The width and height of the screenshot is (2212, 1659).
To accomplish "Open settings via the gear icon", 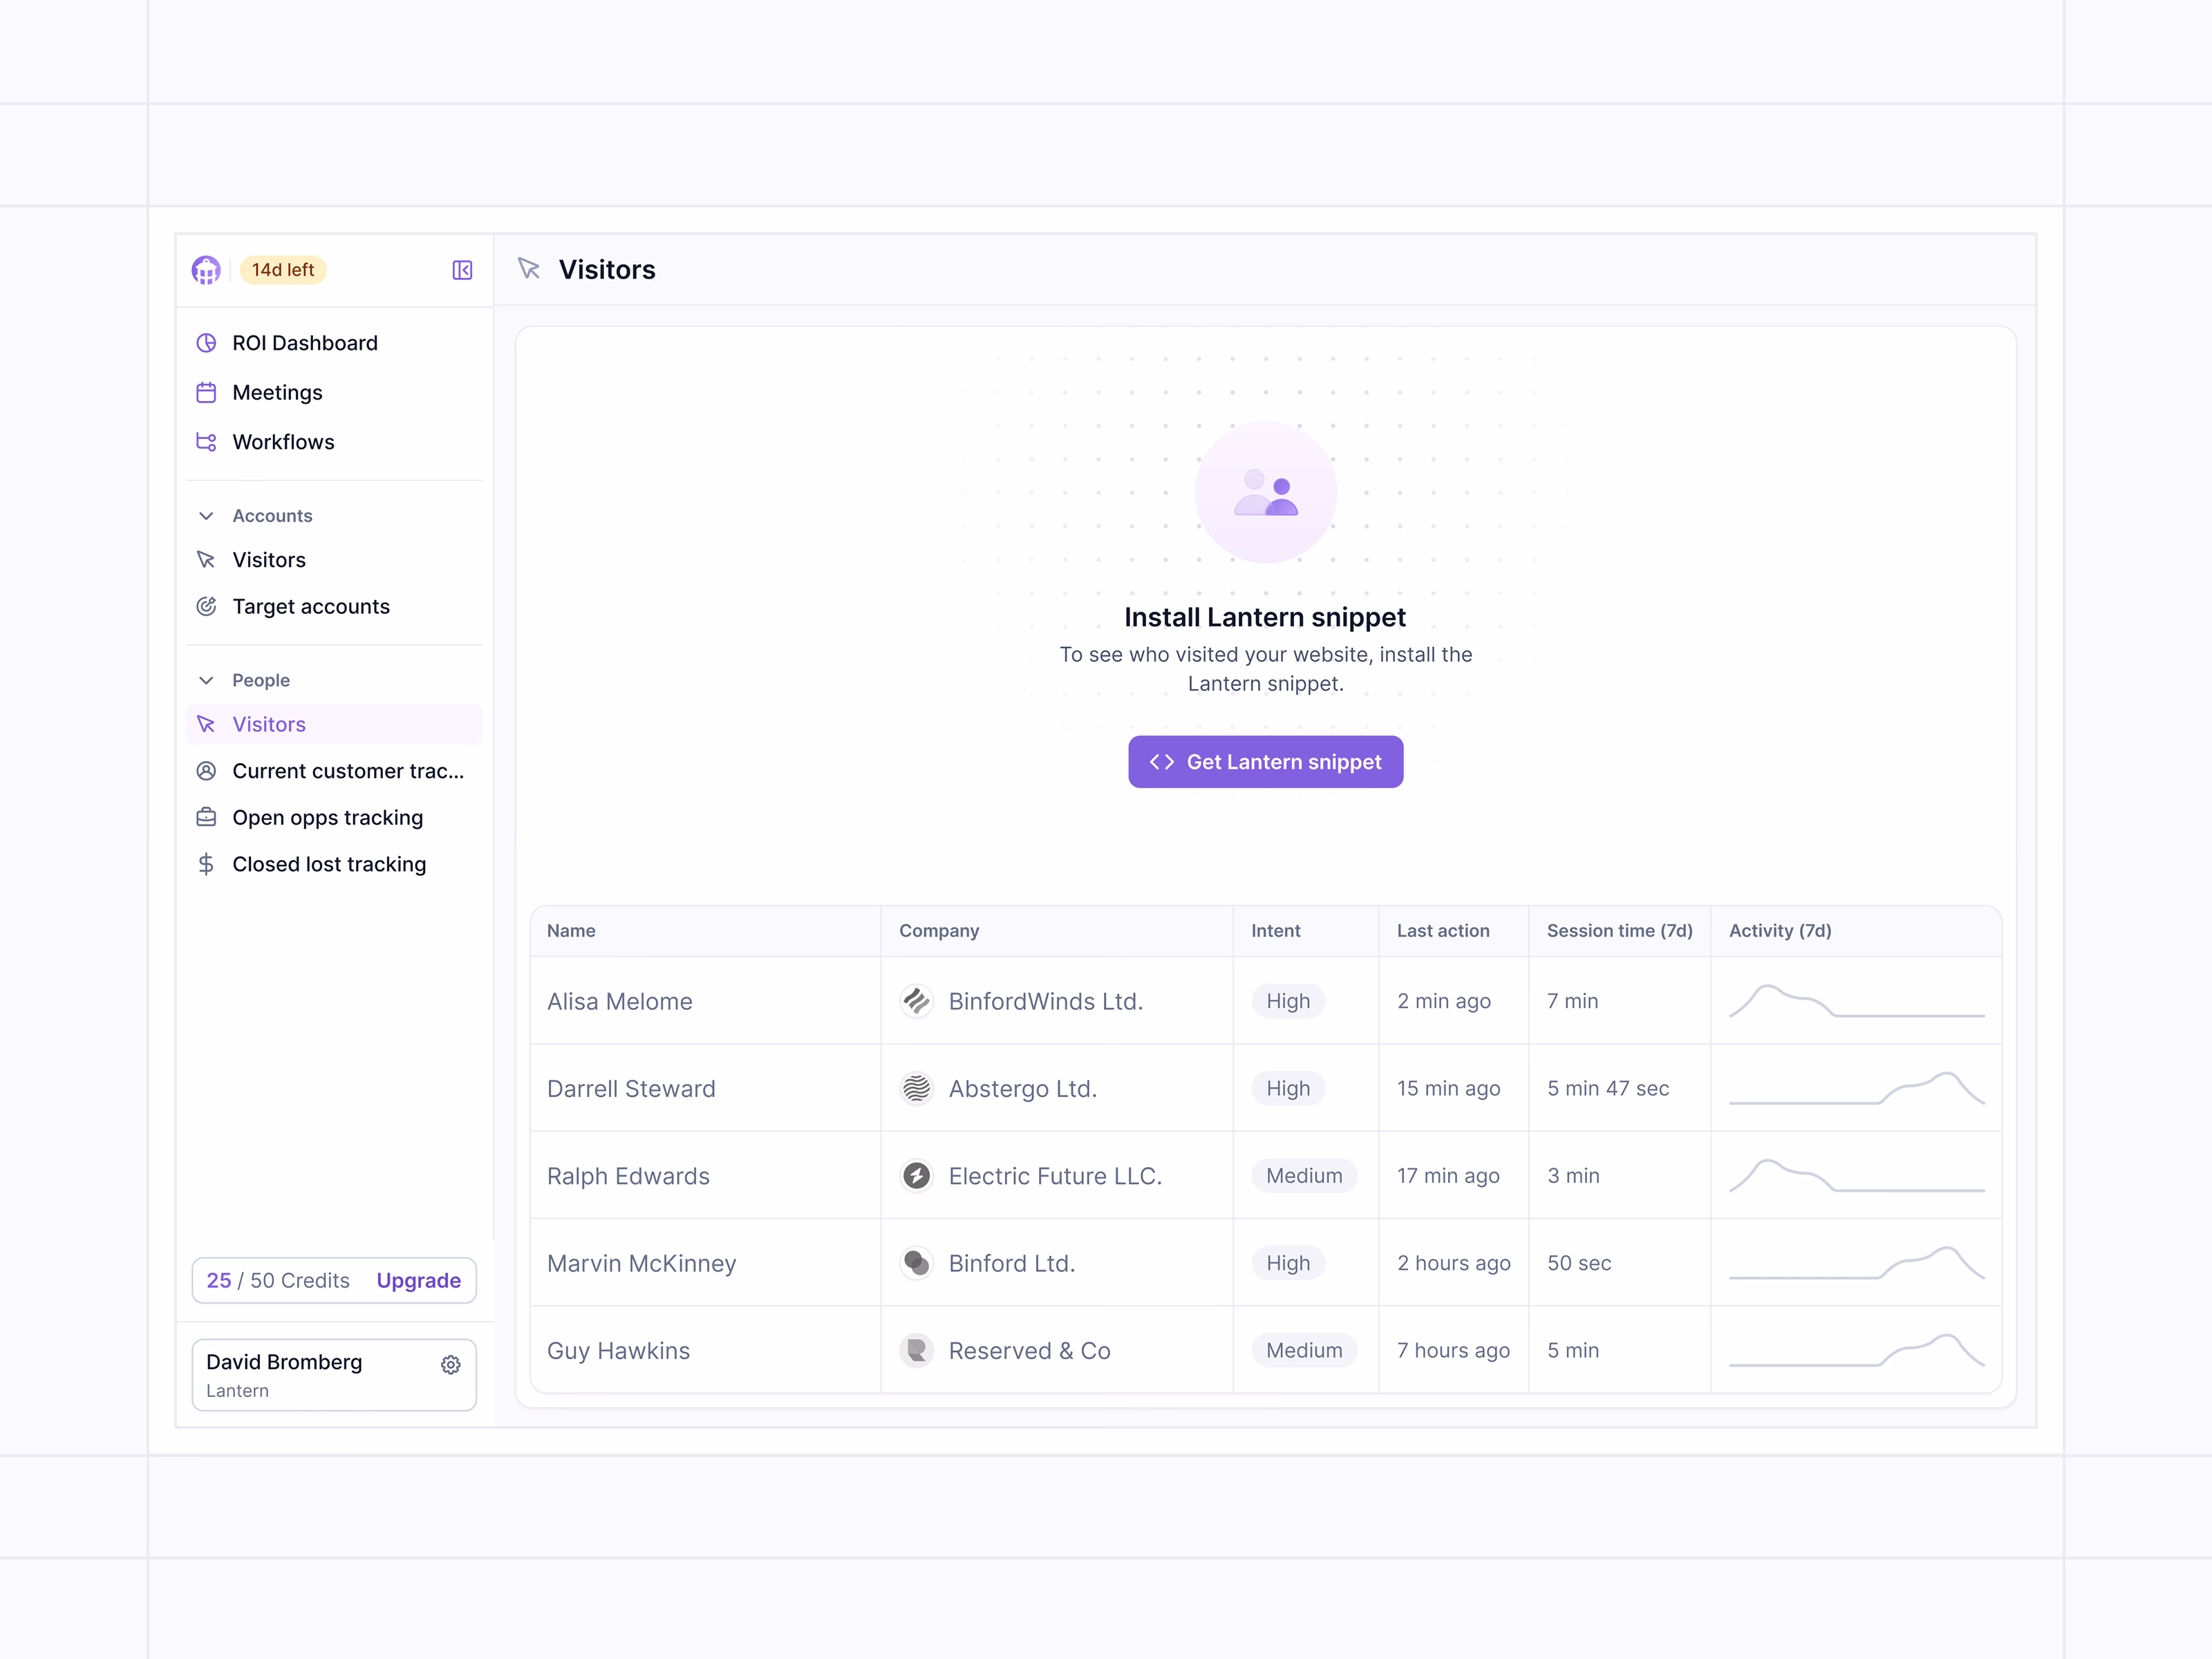I will (451, 1365).
